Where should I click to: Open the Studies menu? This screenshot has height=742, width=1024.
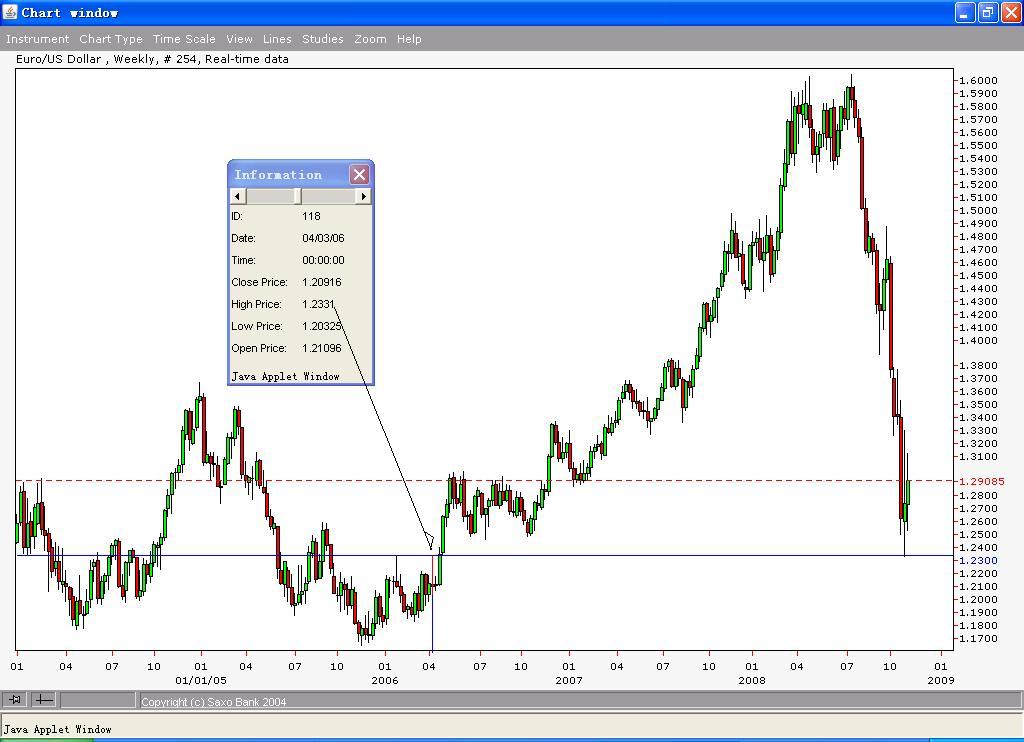coord(323,39)
